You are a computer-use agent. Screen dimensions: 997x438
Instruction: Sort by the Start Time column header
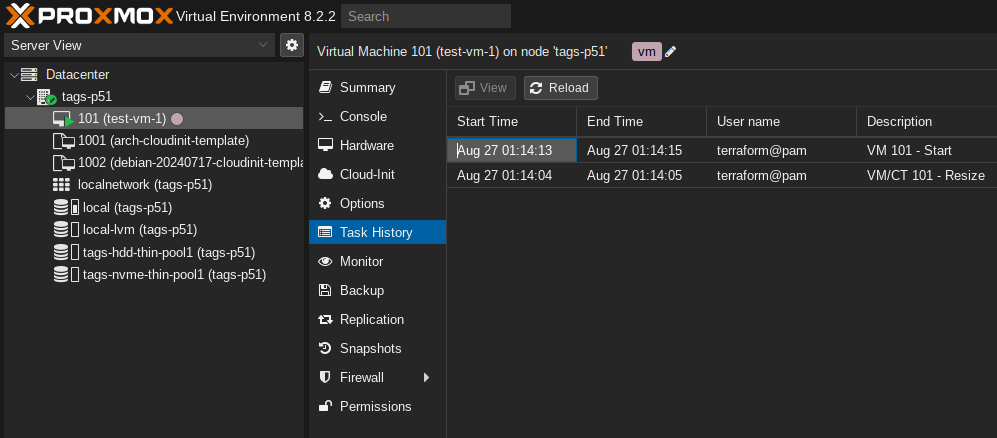tap(510, 121)
